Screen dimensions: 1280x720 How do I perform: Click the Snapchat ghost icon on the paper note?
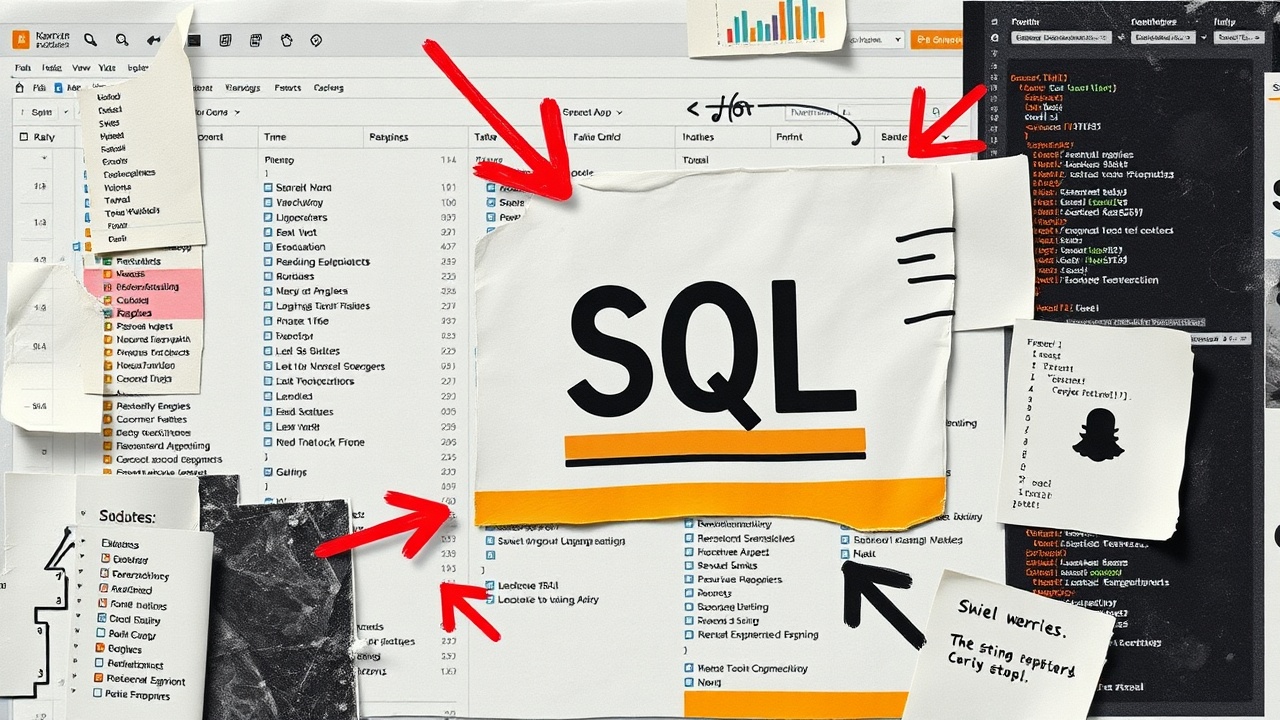tap(1098, 435)
